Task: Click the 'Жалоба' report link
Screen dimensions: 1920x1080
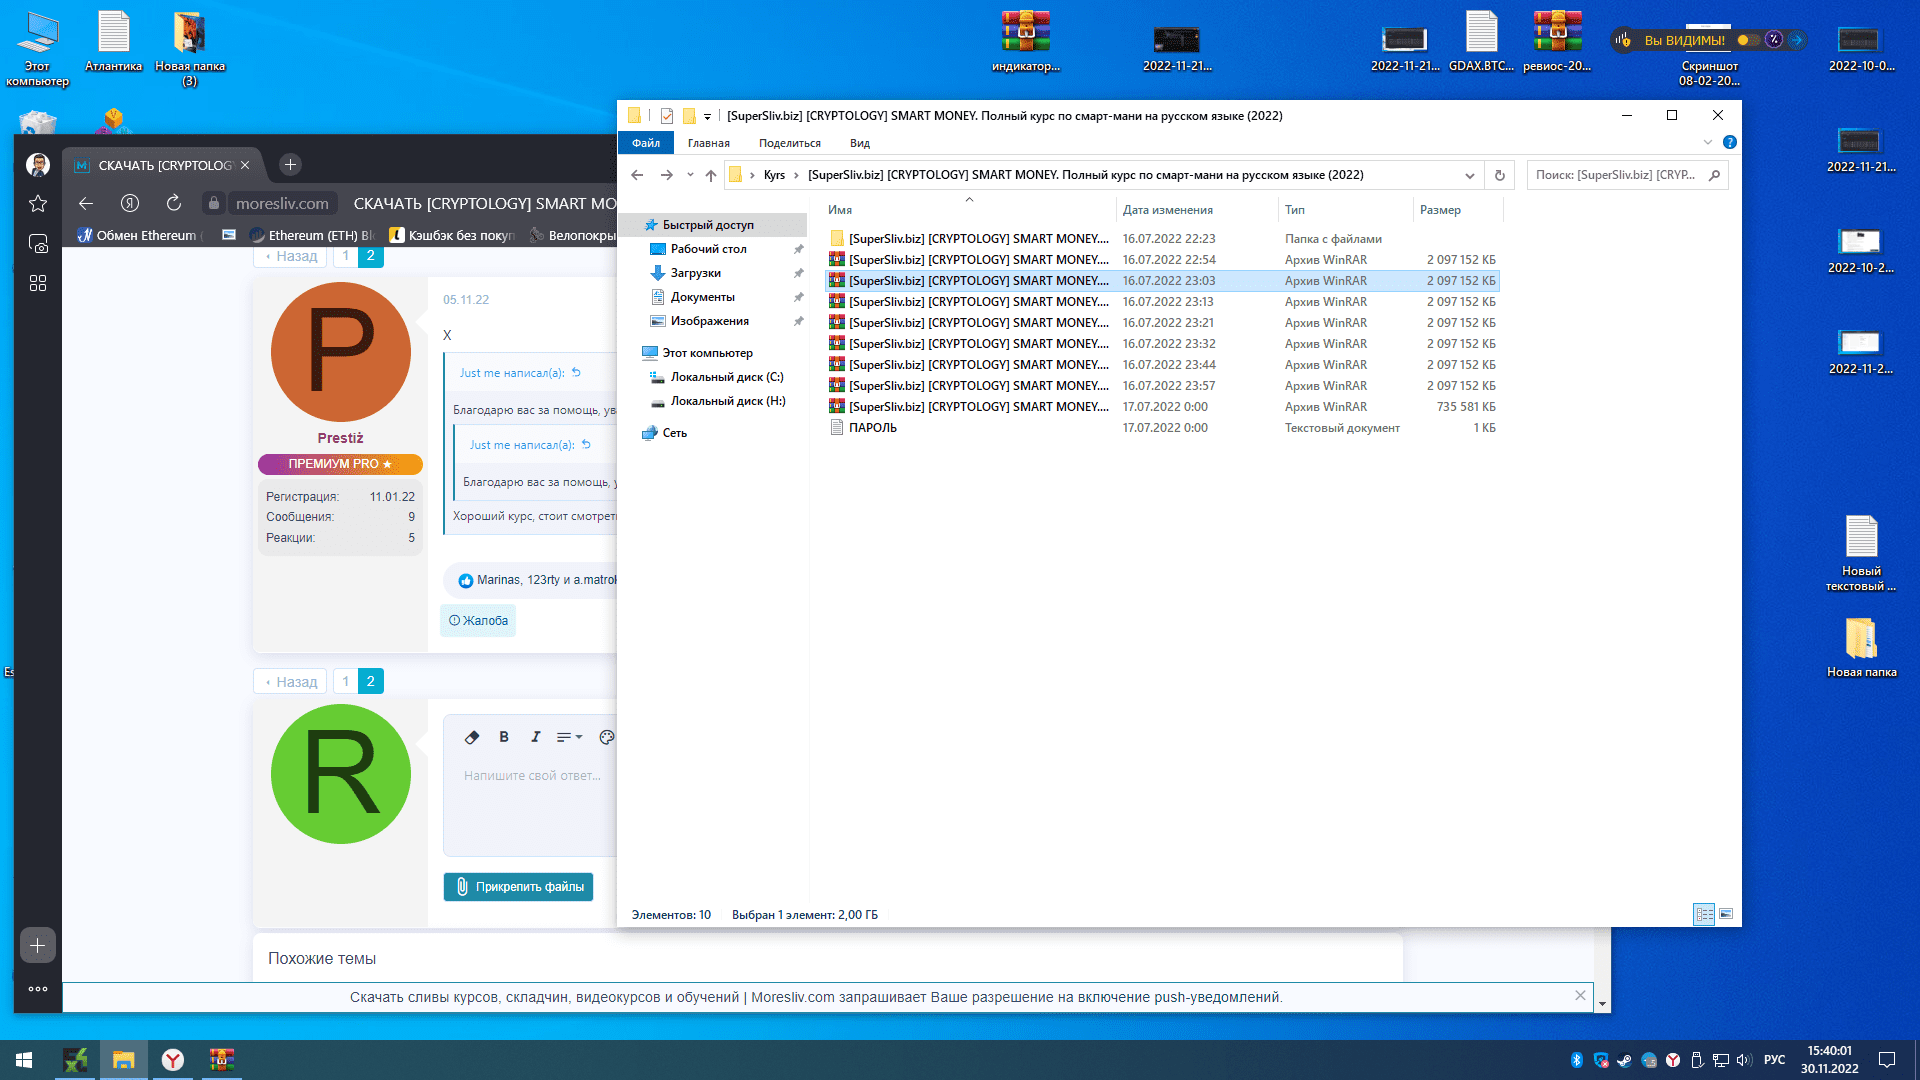Action: point(478,620)
